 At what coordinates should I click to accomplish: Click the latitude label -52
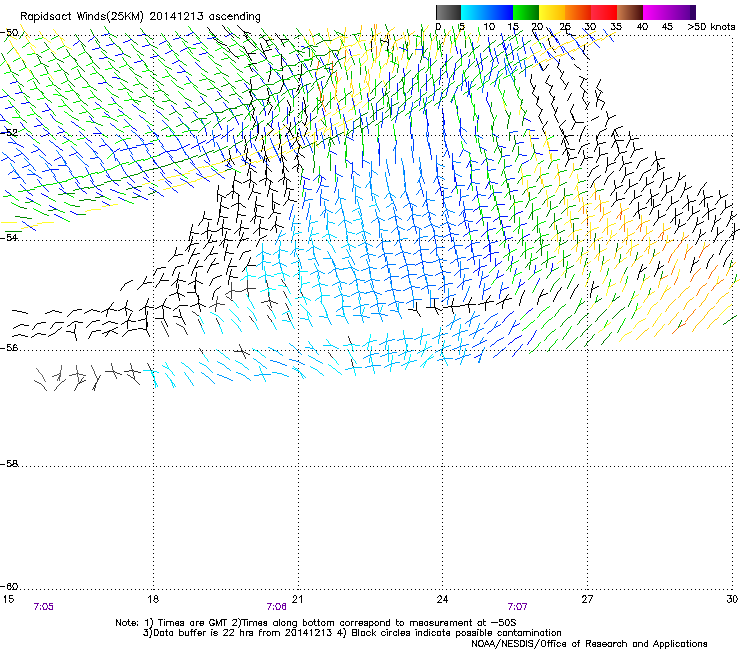point(9,133)
